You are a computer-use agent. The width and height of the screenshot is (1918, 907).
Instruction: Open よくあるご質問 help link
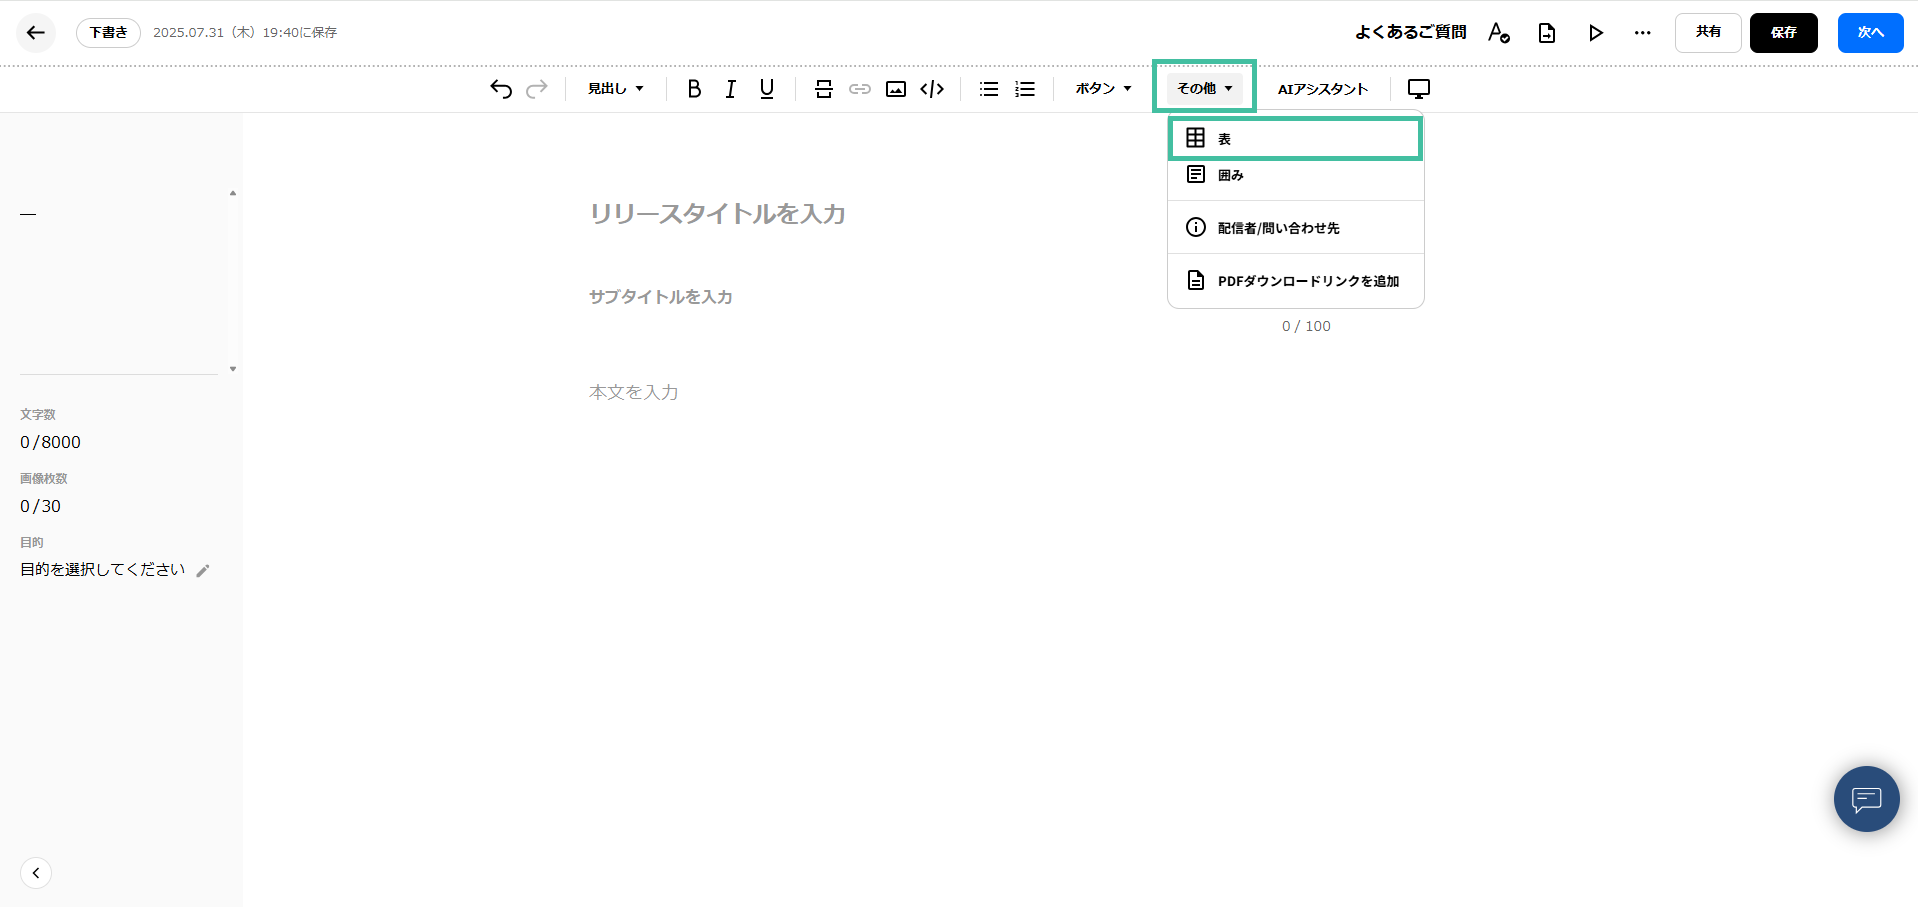[1410, 32]
